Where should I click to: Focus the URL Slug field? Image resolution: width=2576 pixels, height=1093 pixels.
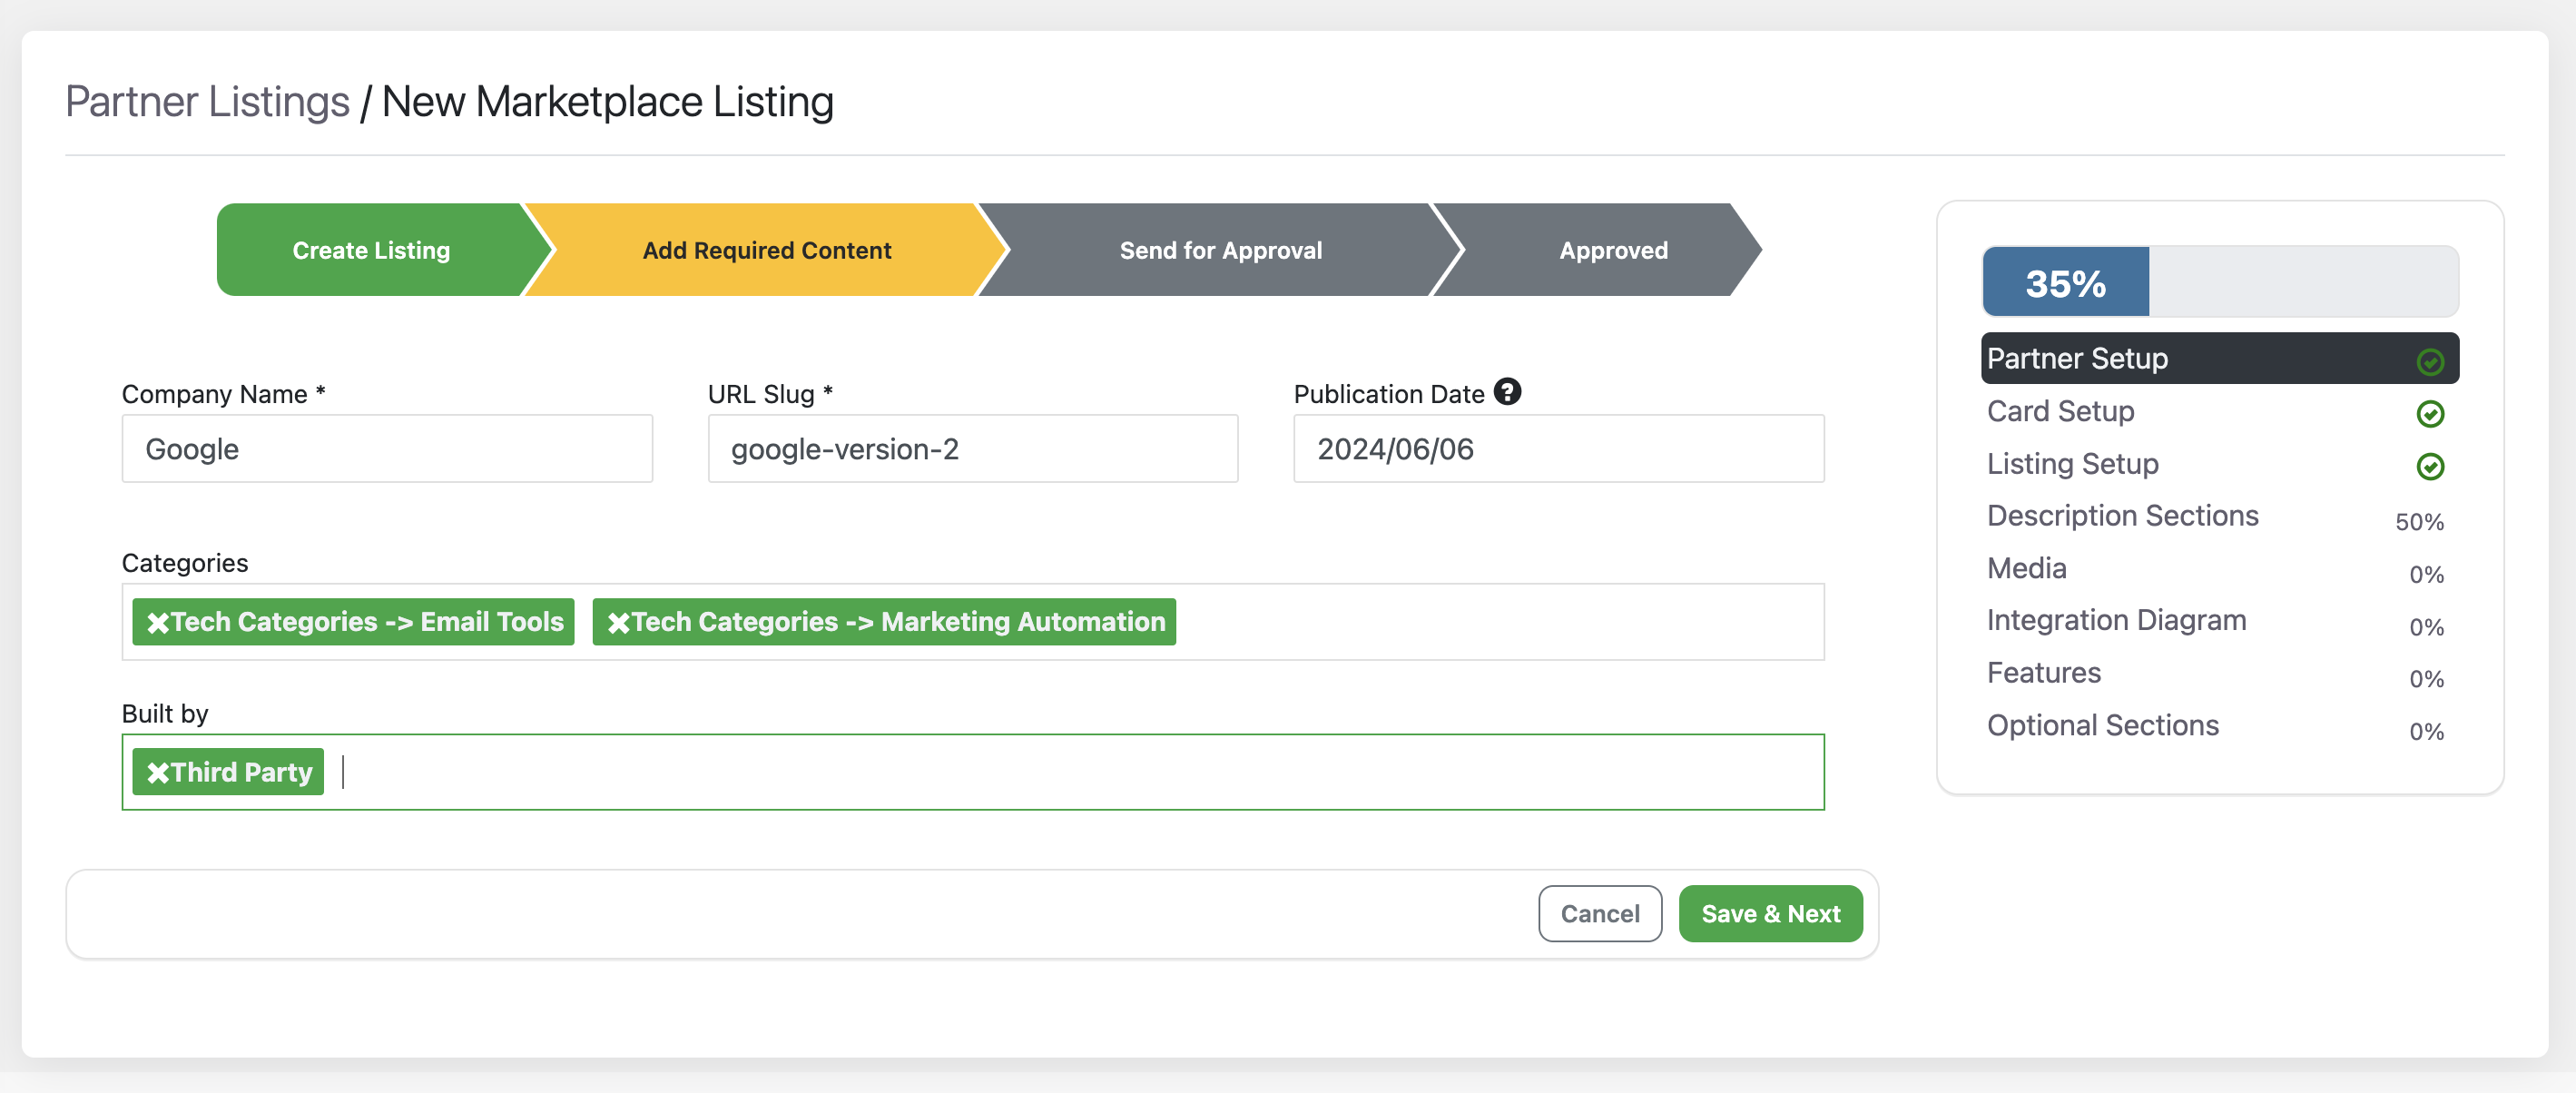click(973, 449)
